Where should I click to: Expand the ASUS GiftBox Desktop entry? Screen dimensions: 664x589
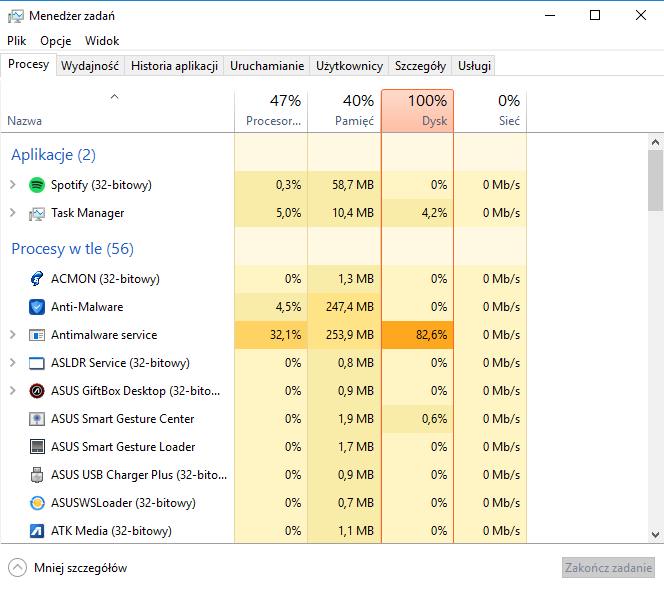tap(13, 391)
